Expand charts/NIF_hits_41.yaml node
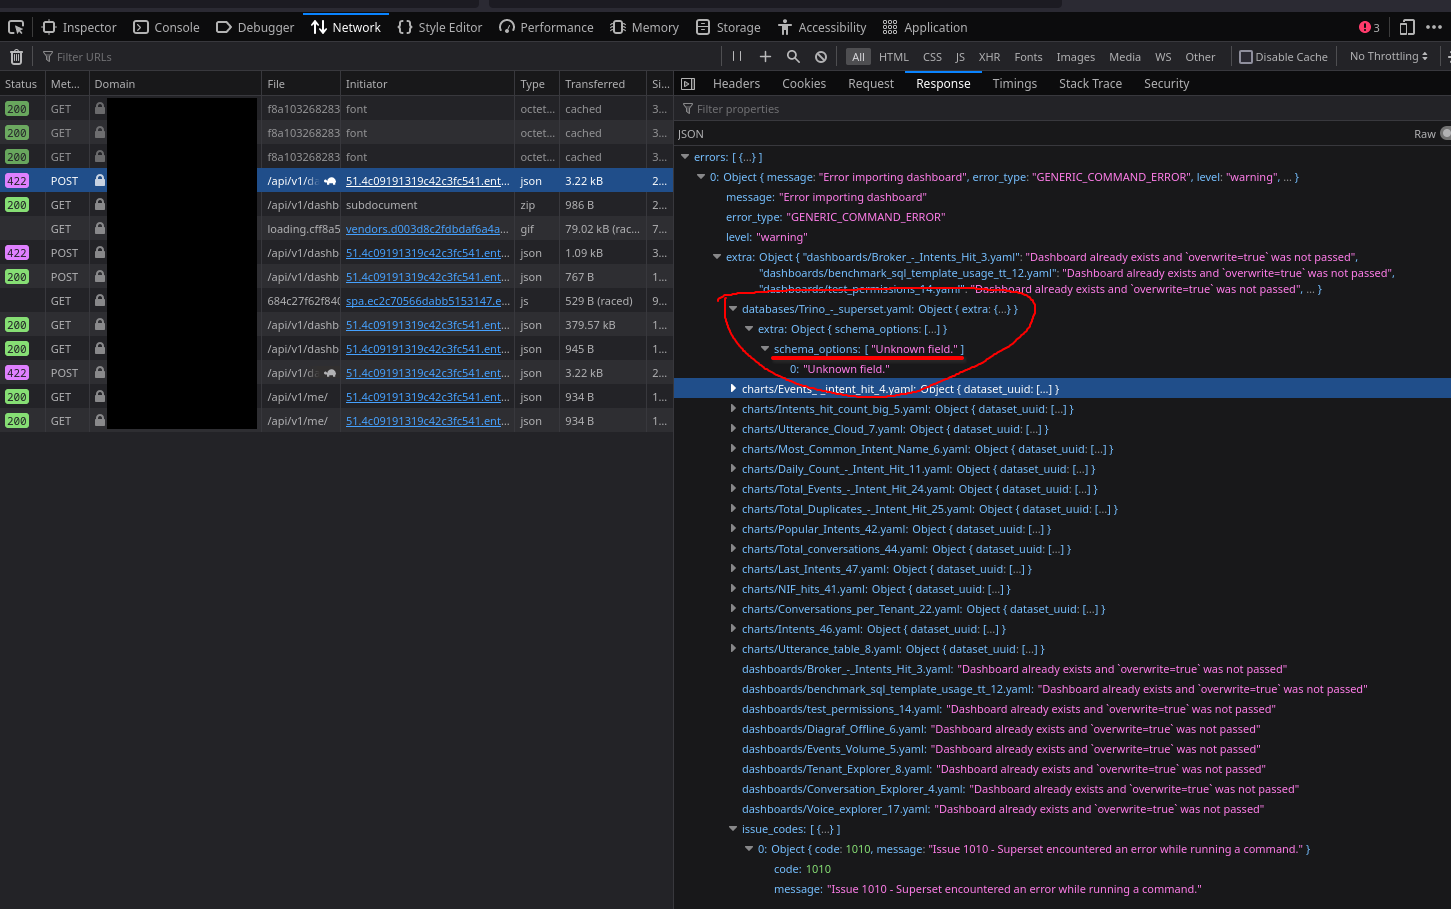 (733, 589)
